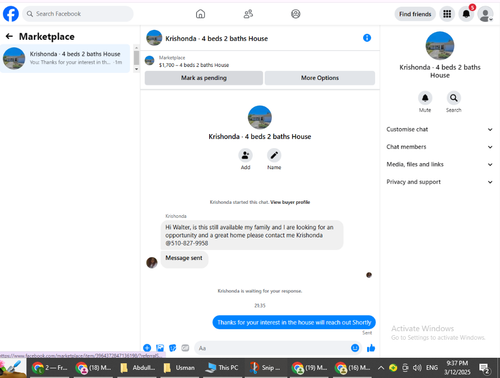Image resolution: width=500 pixels, height=378 pixels.
Task: Click the large listing picture in right panel
Action: coord(440,46)
